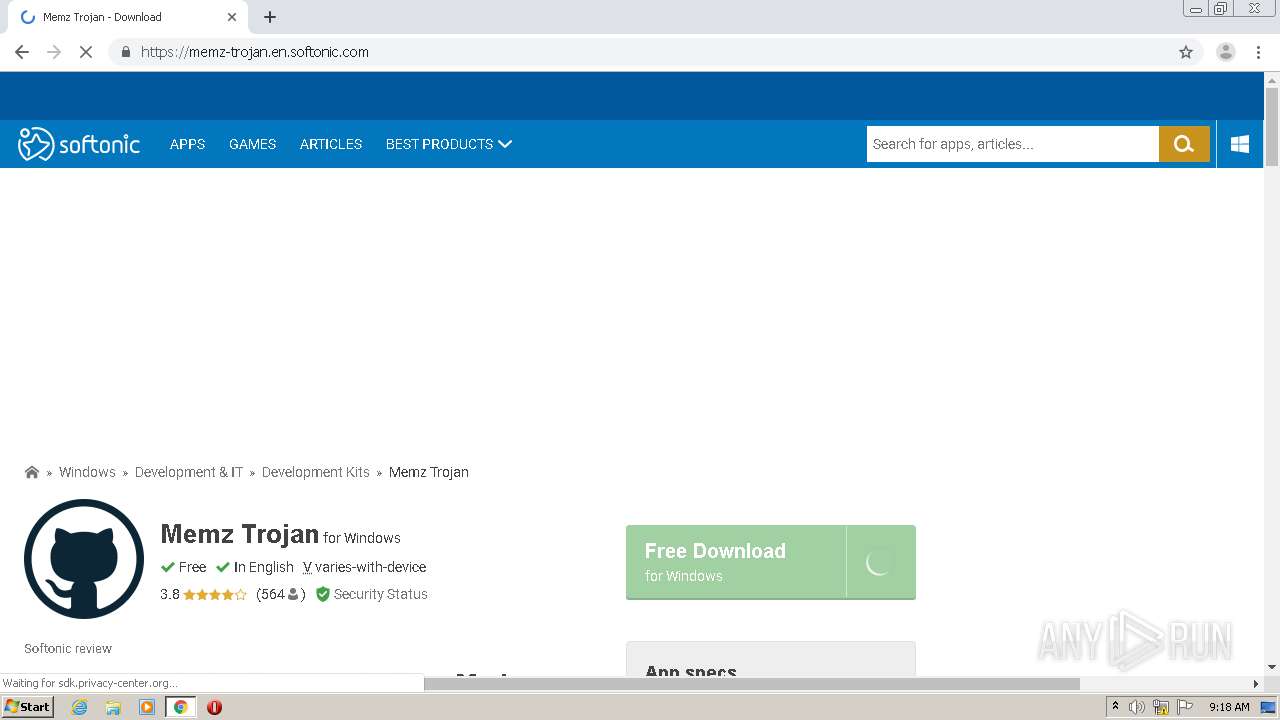Viewport: 1280px width, 720px height.
Task: Click the browser back arrow
Action: tap(22, 52)
